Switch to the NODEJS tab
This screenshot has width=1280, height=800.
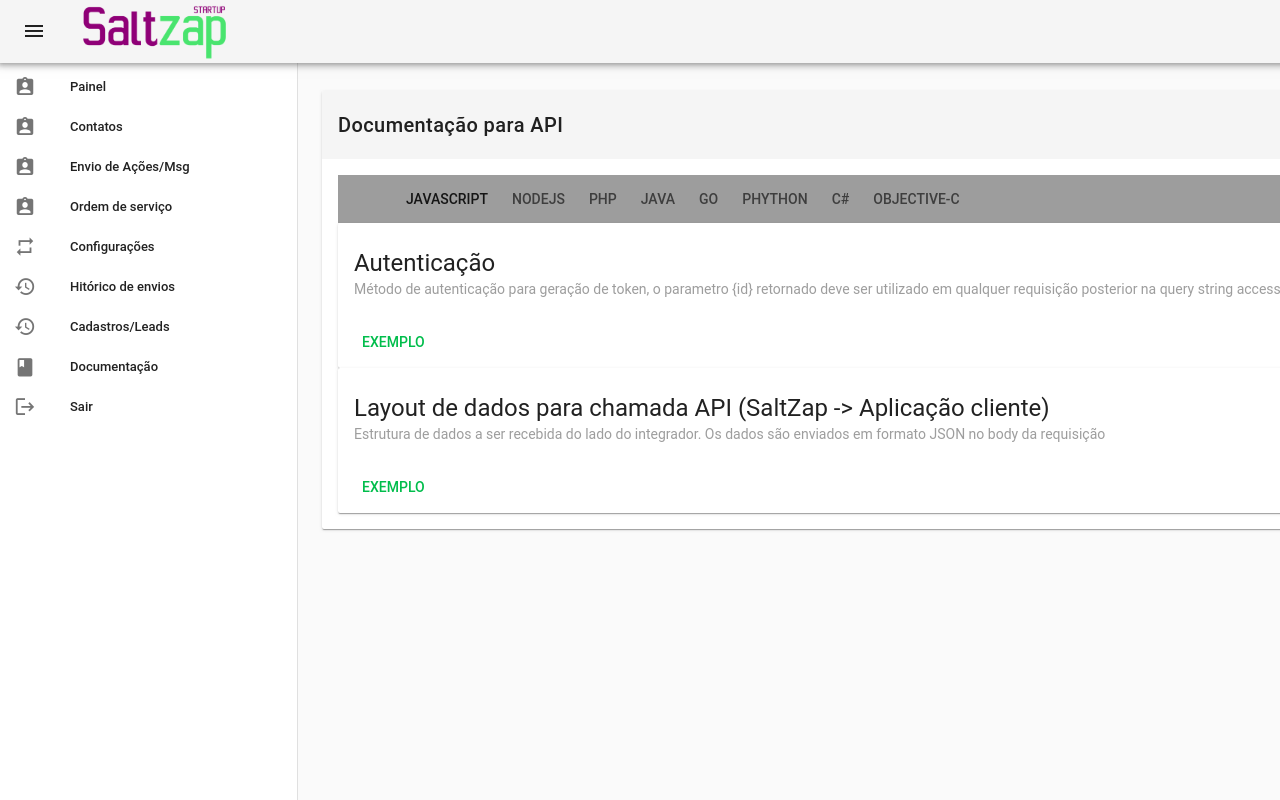538,199
